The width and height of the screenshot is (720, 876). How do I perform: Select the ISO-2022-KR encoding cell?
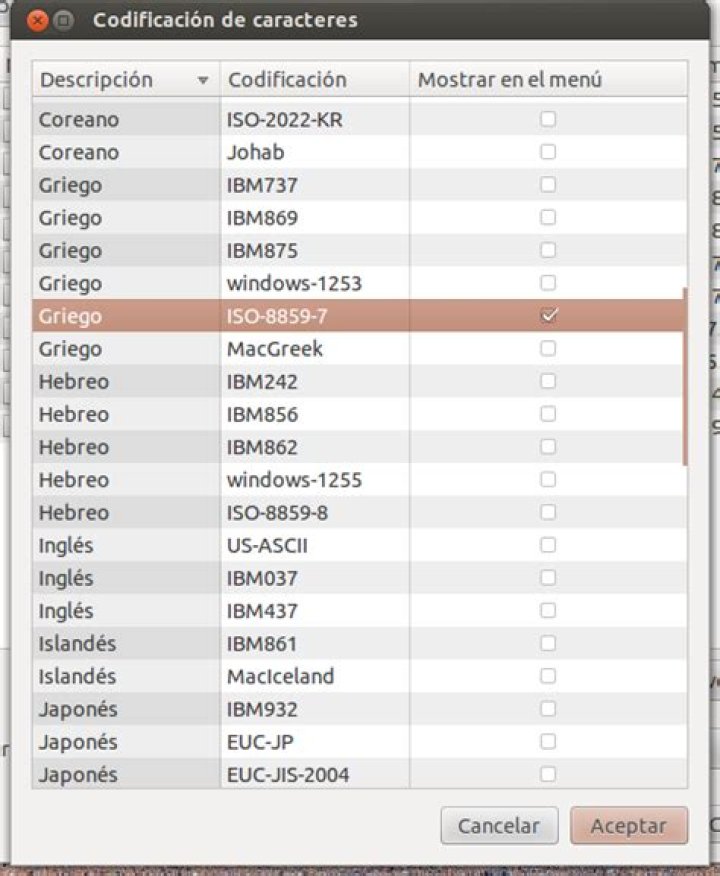coord(315,119)
